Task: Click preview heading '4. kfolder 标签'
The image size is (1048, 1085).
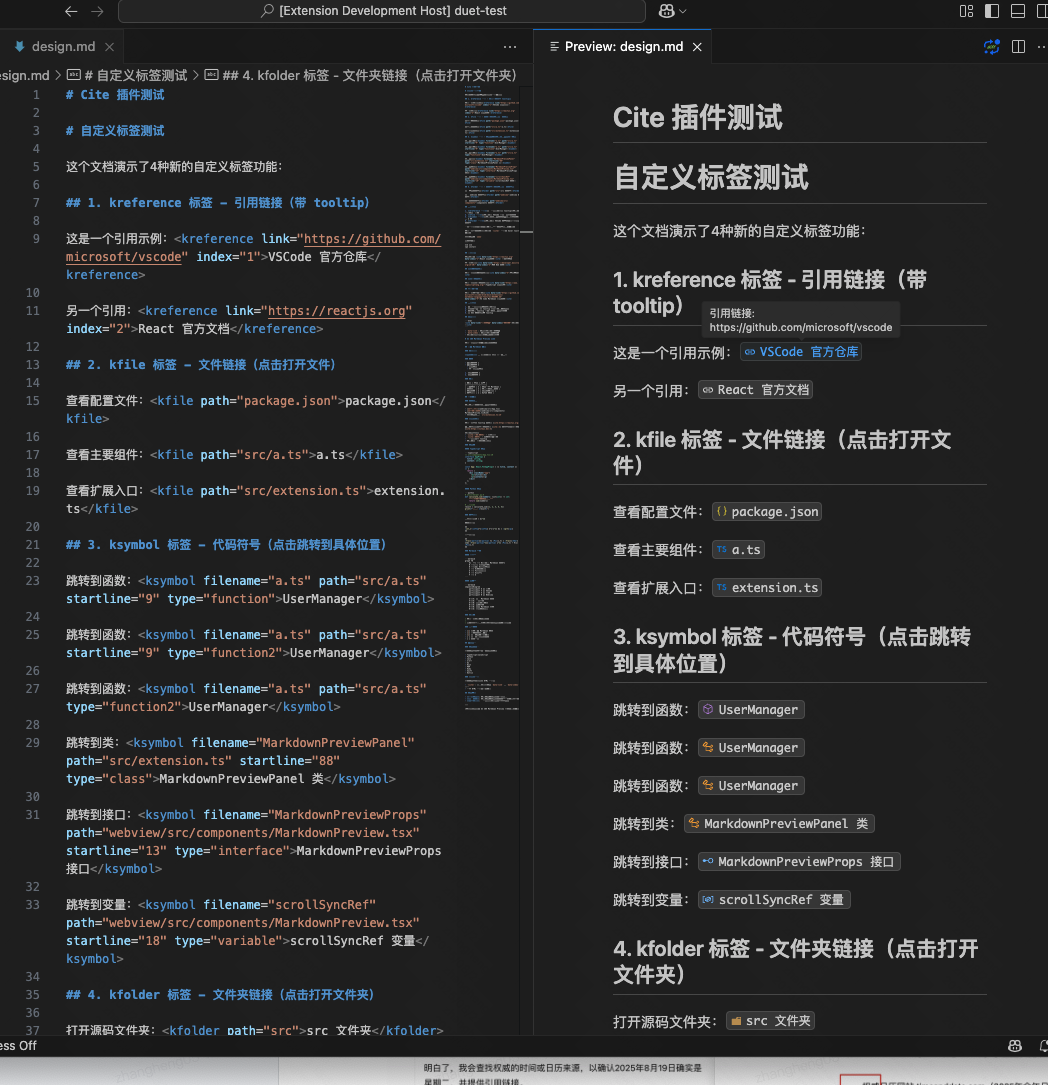Action: tap(795, 961)
